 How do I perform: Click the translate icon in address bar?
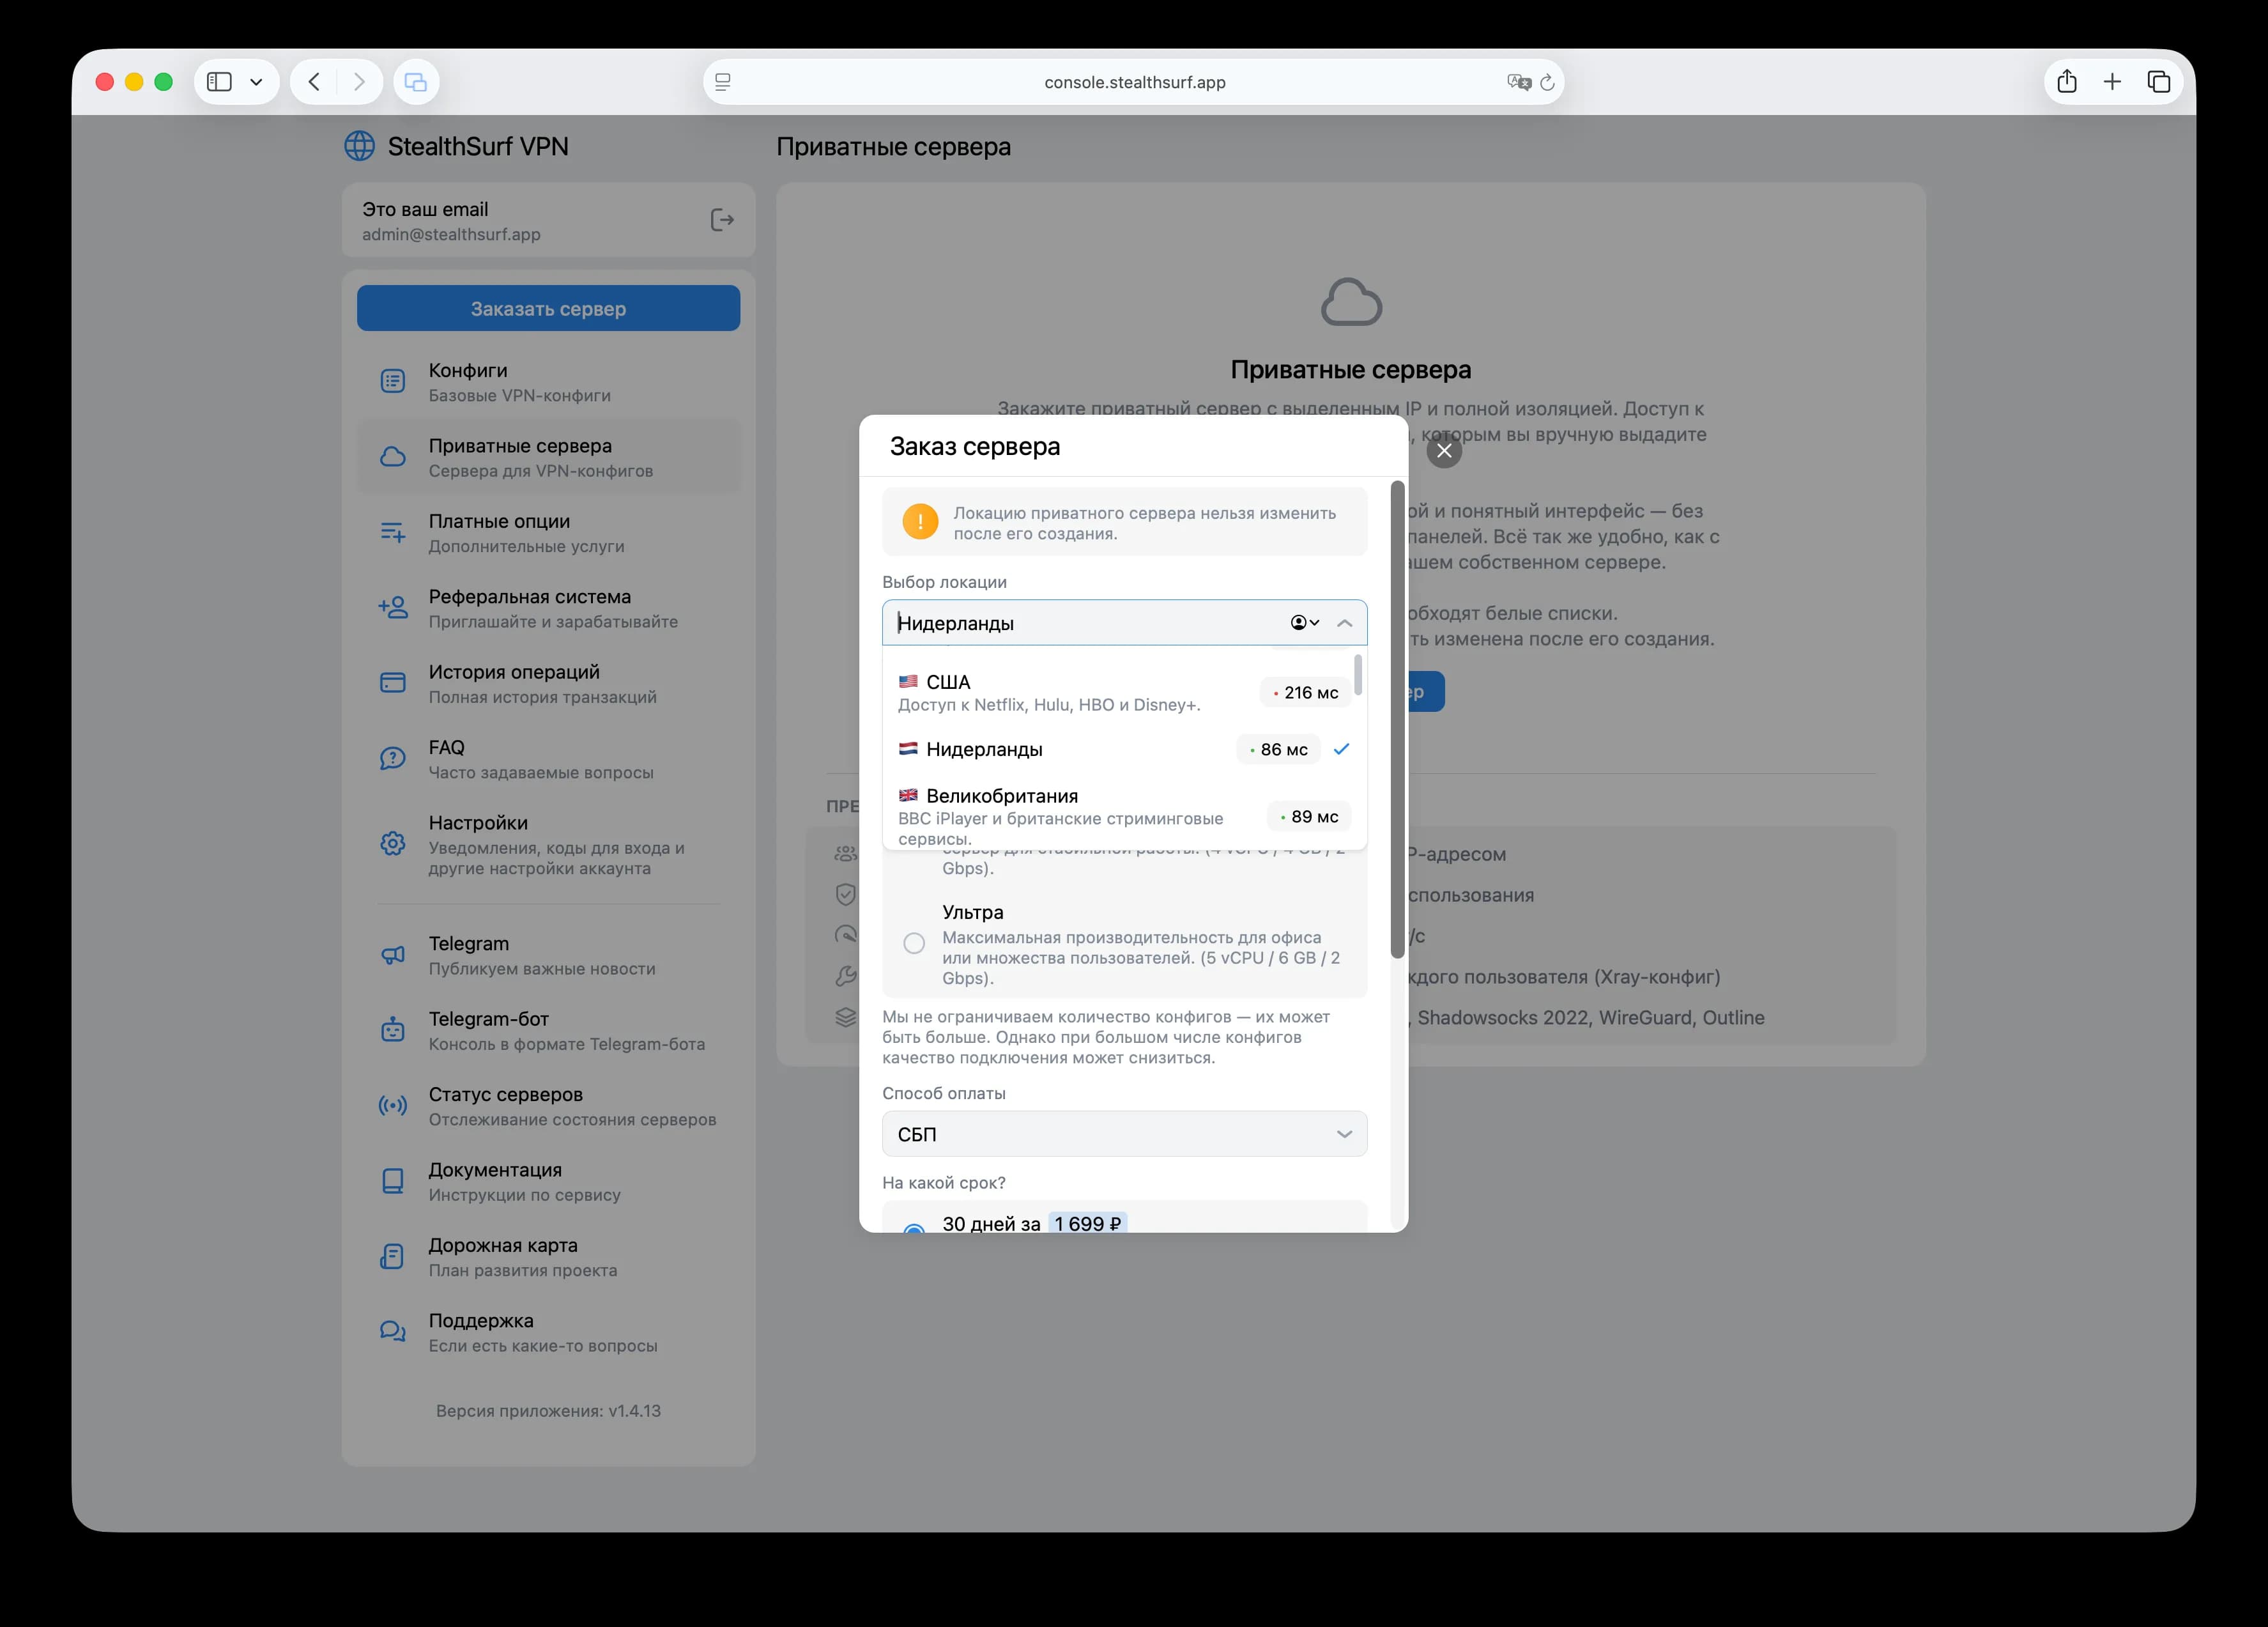tap(1518, 82)
